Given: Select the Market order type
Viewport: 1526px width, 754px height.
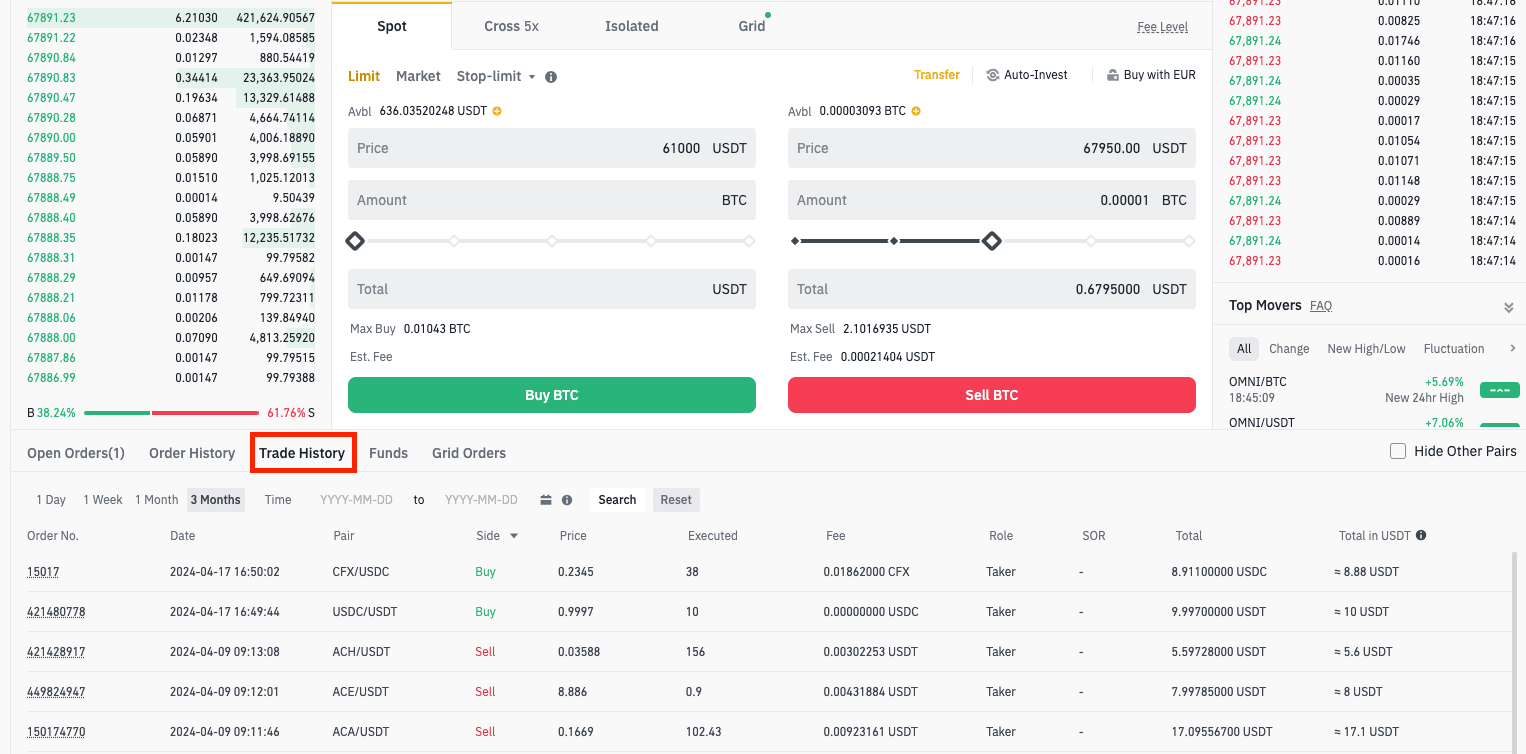Looking at the screenshot, I should (418, 76).
